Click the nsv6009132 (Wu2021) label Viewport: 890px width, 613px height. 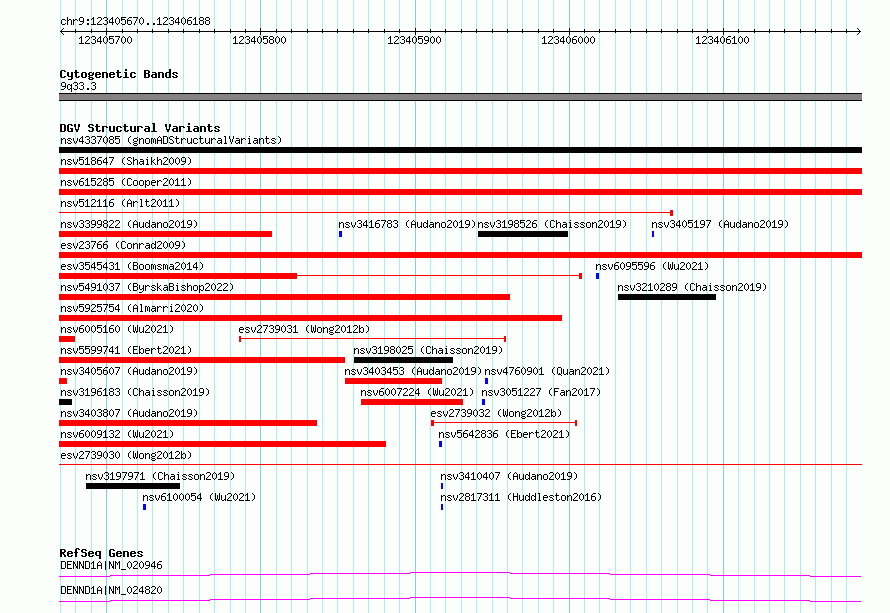click(x=117, y=434)
